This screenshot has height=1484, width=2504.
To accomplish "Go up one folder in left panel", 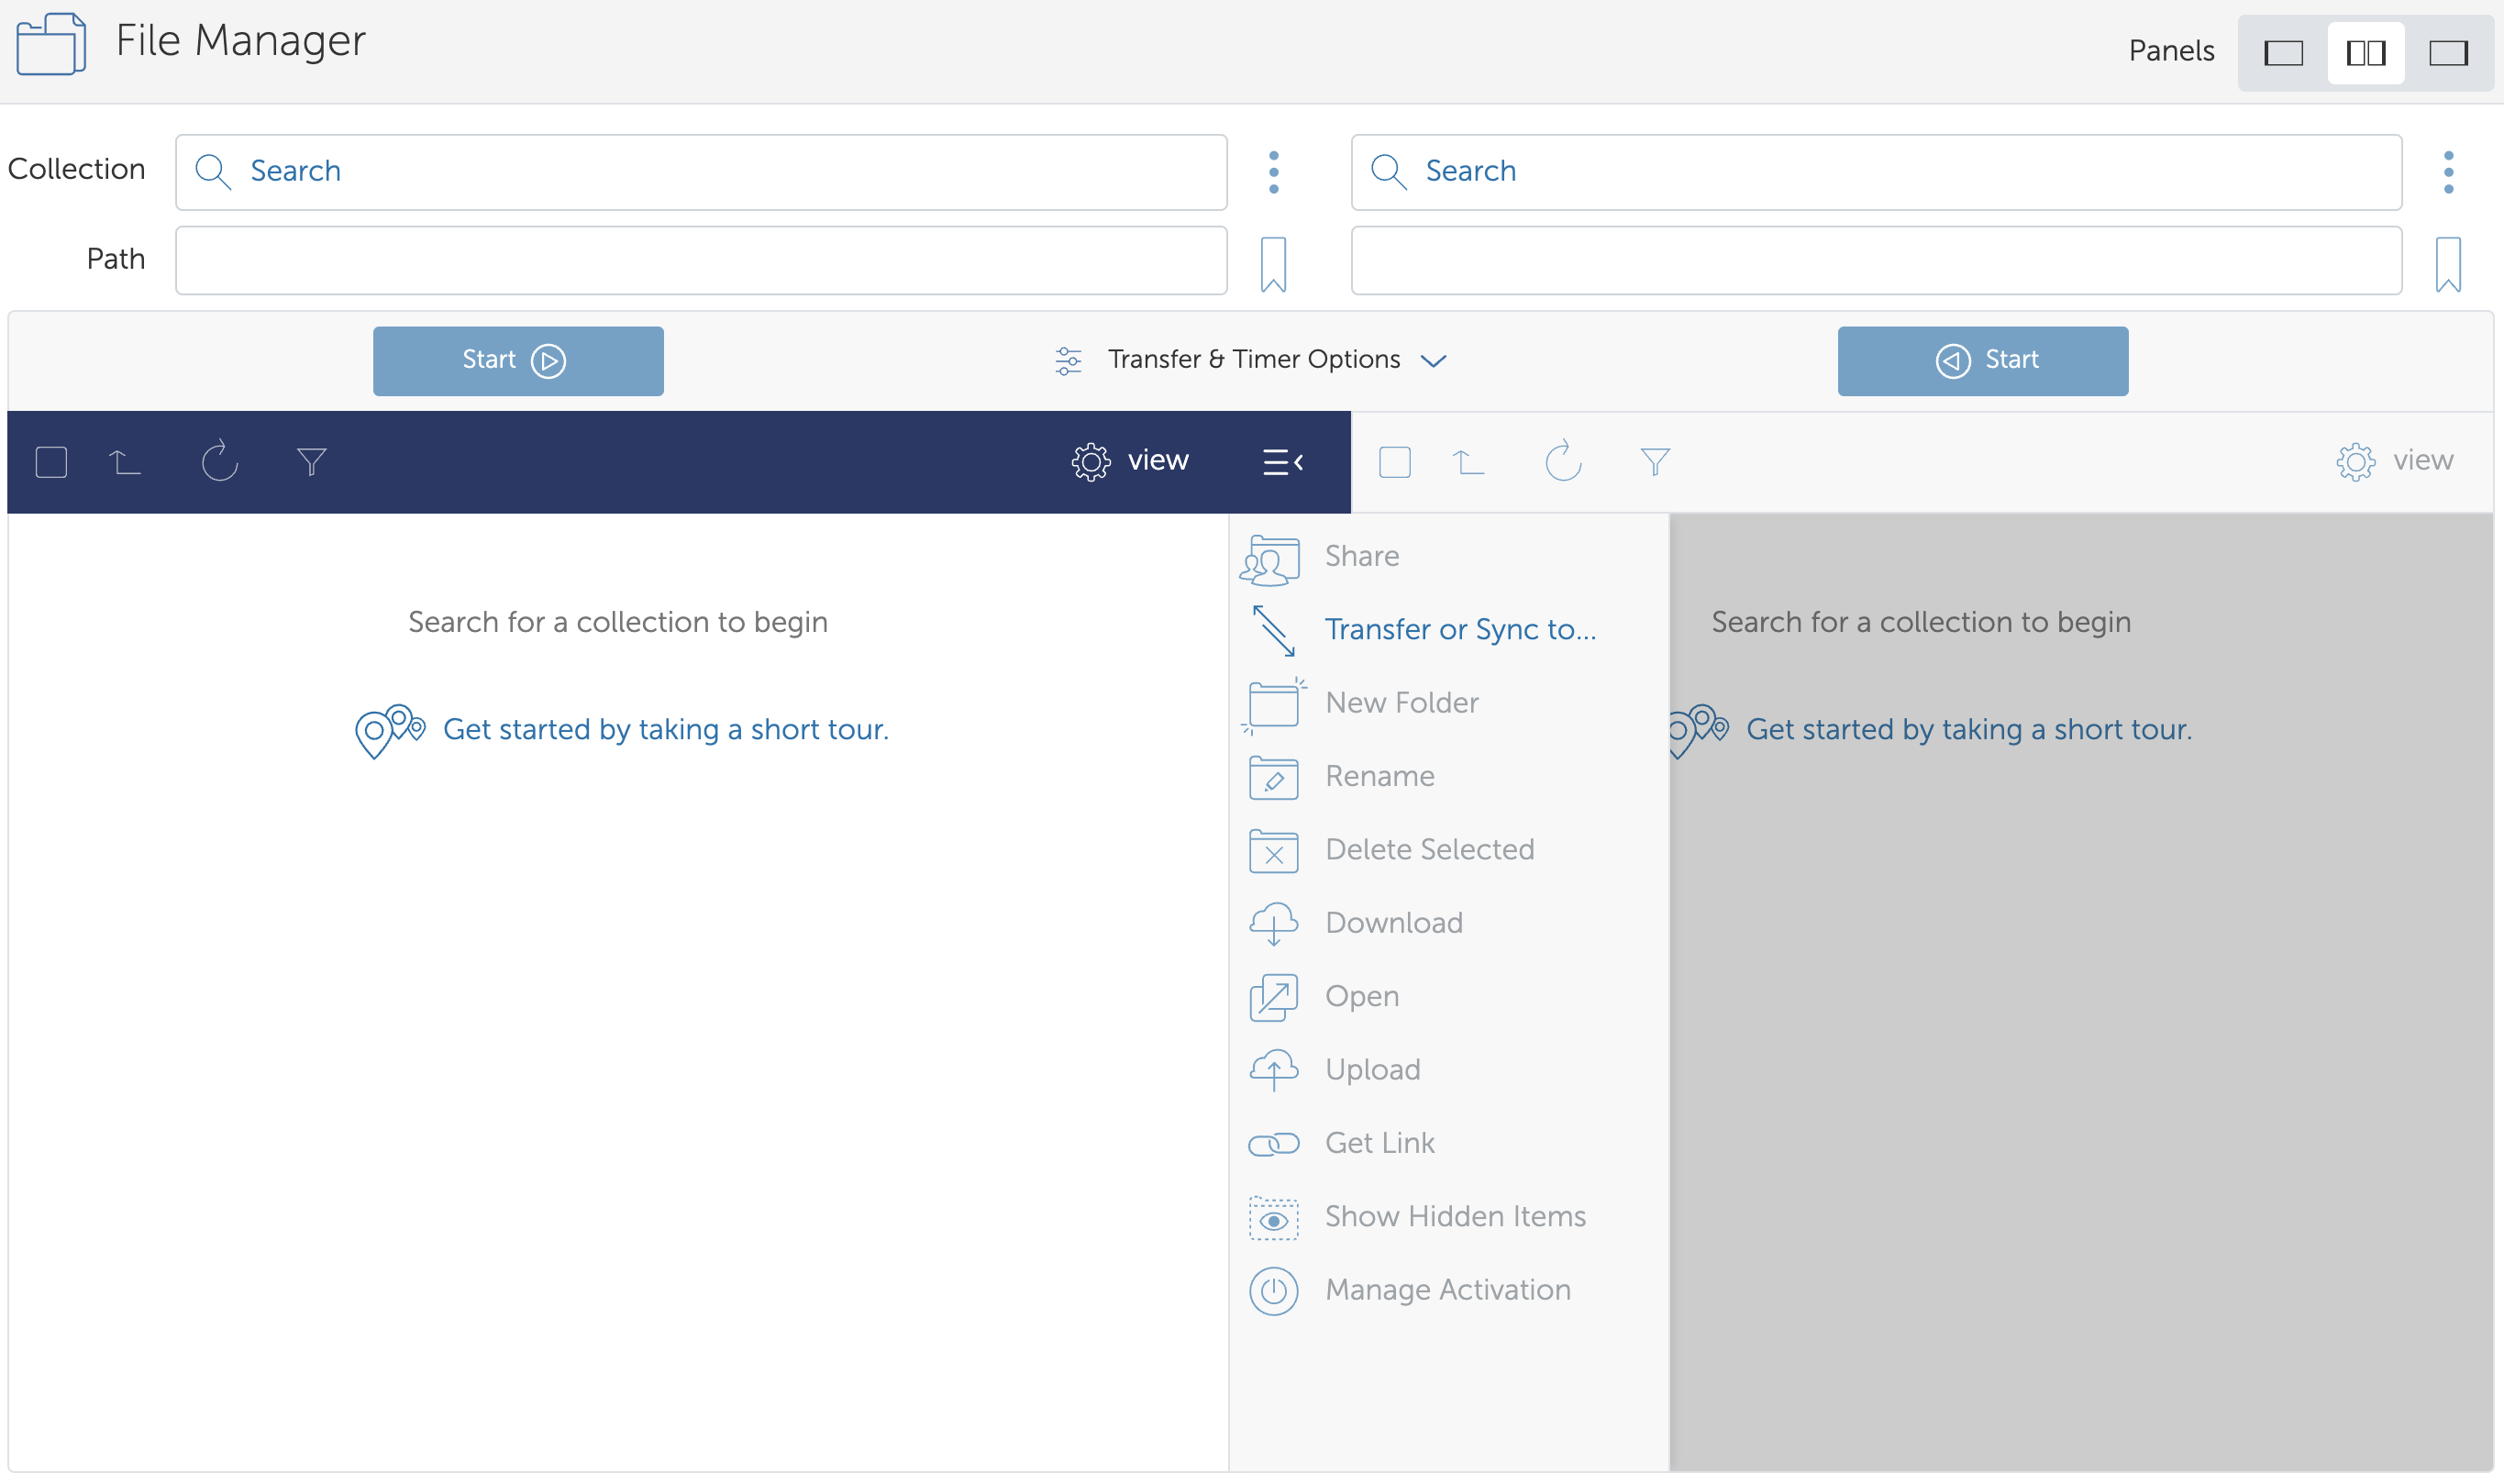I will [x=125, y=461].
